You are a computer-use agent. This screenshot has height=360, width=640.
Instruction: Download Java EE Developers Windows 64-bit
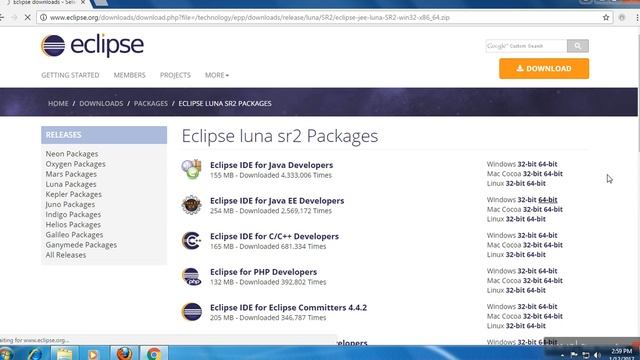point(548,200)
